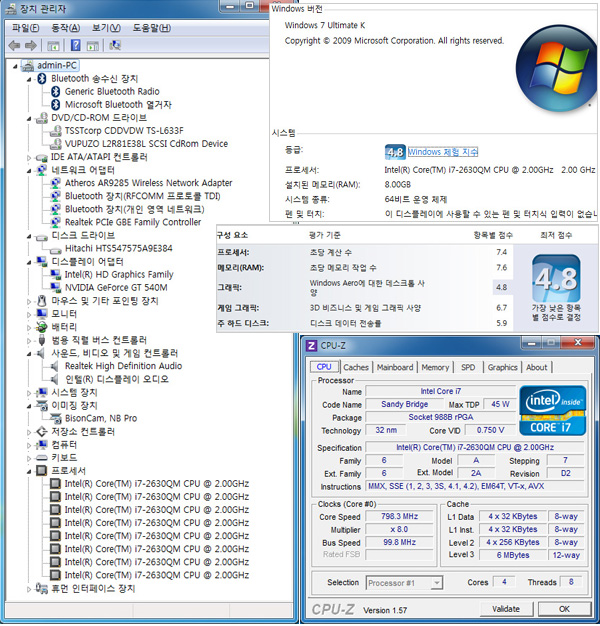
Task: Click the Windows 7 Ultimate K text
Action: (x=325, y=25)
